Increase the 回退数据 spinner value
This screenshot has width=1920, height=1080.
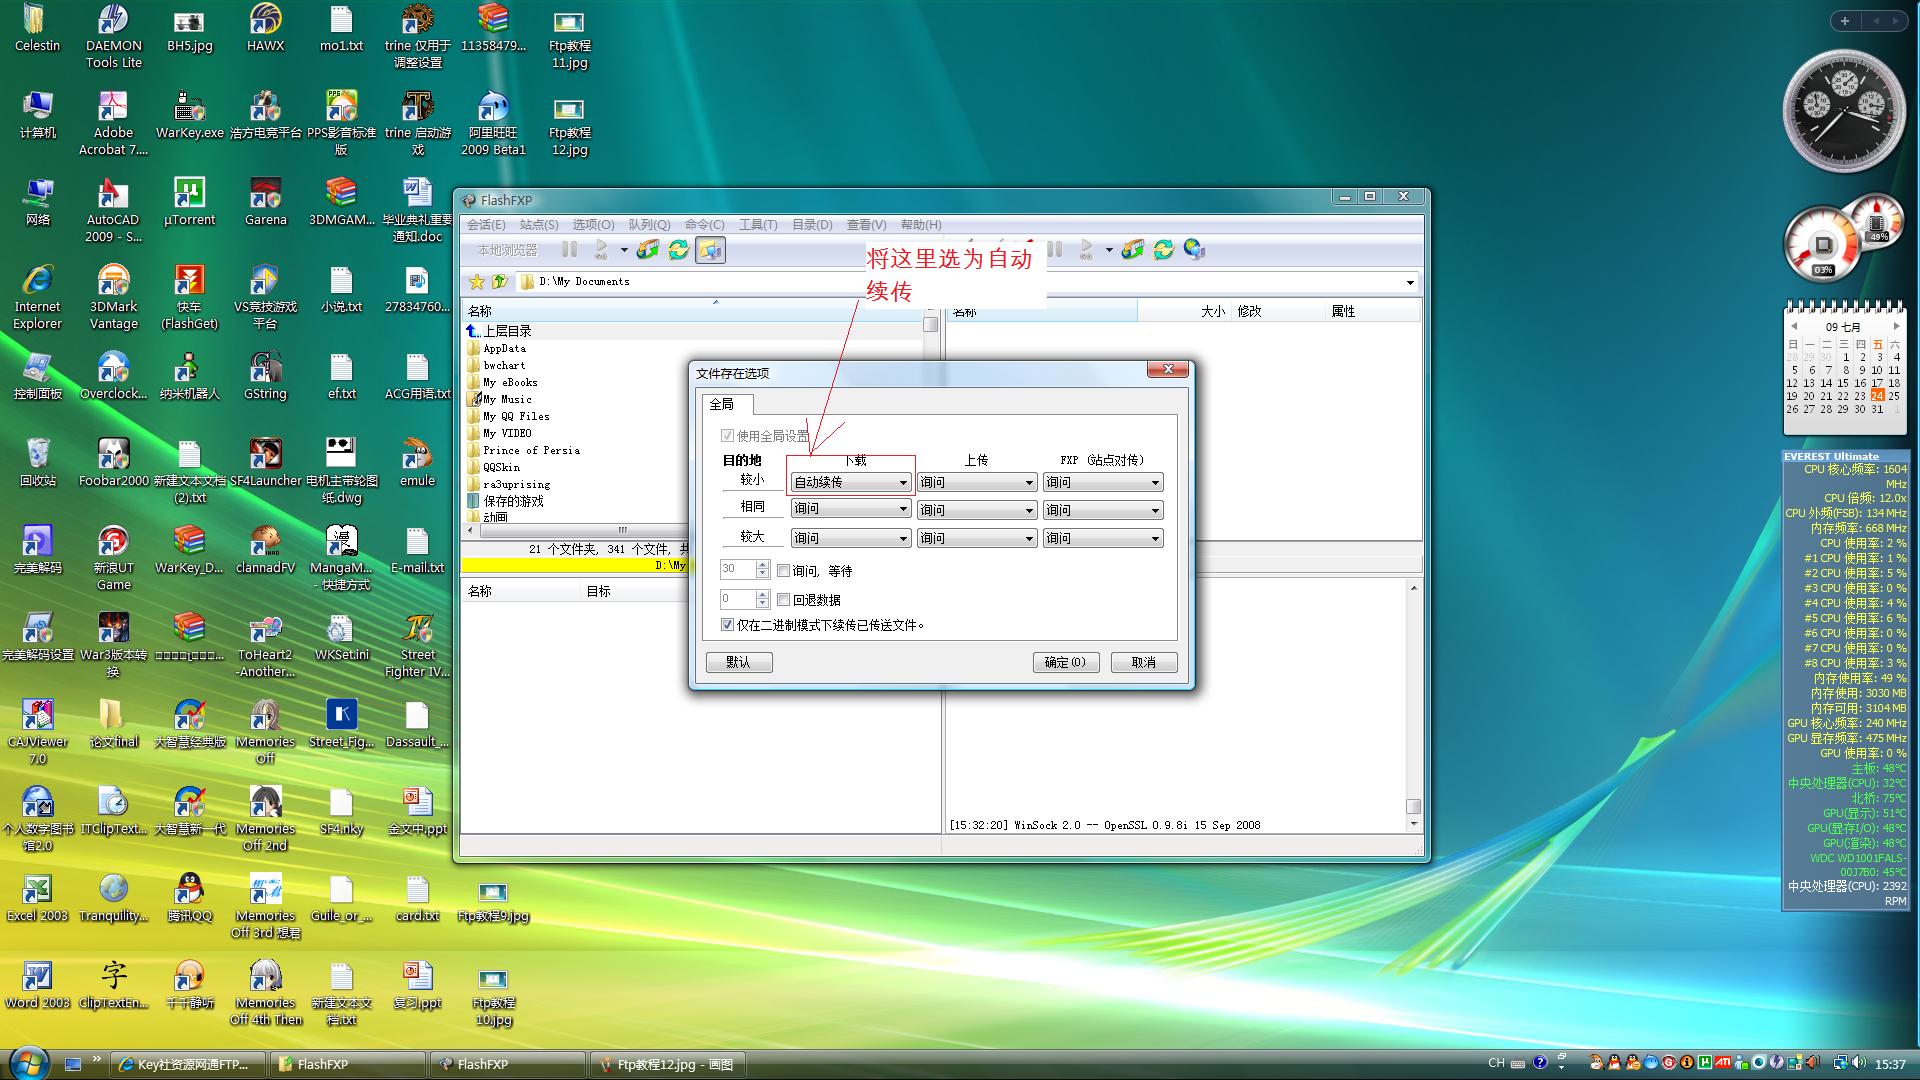(x=762, y=594)
